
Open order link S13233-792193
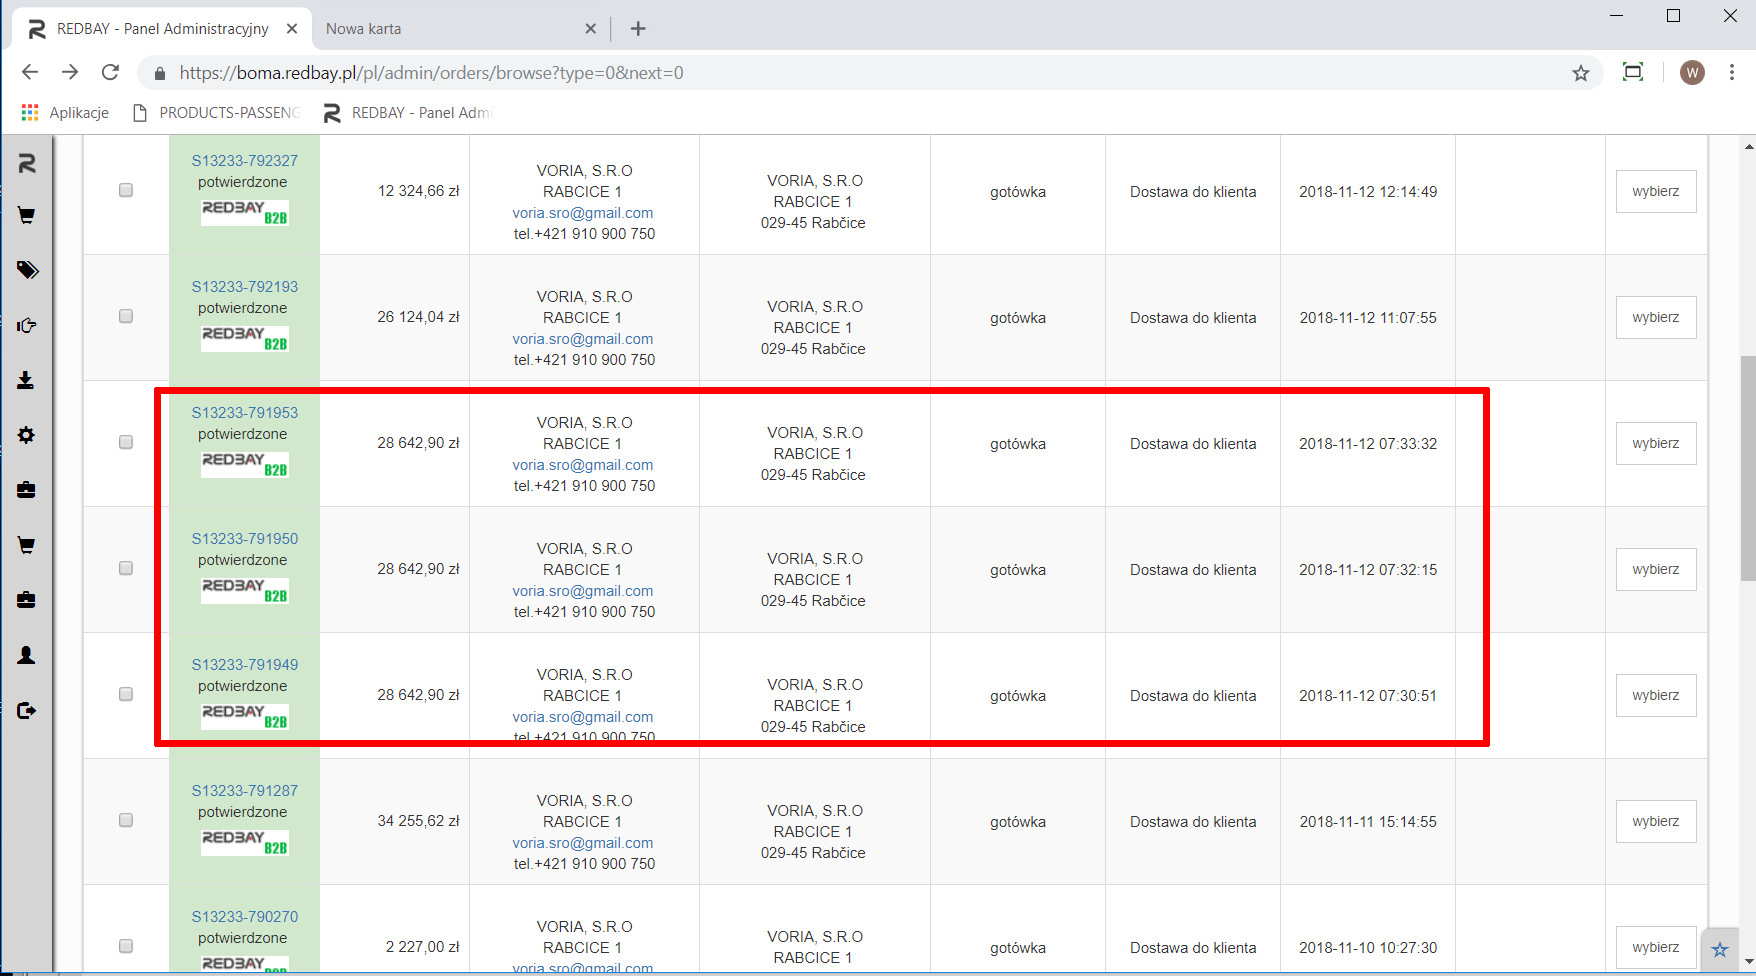click(x=245, y=286)
